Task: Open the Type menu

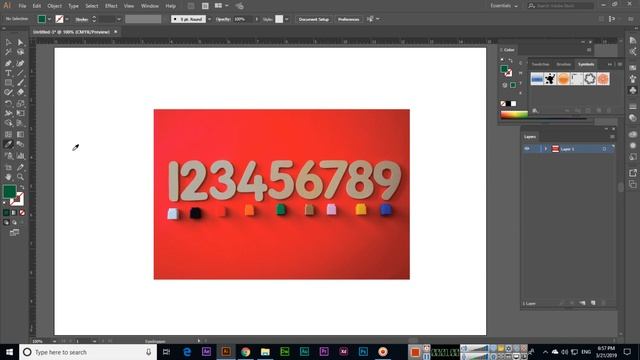Action: pos(73,6)
